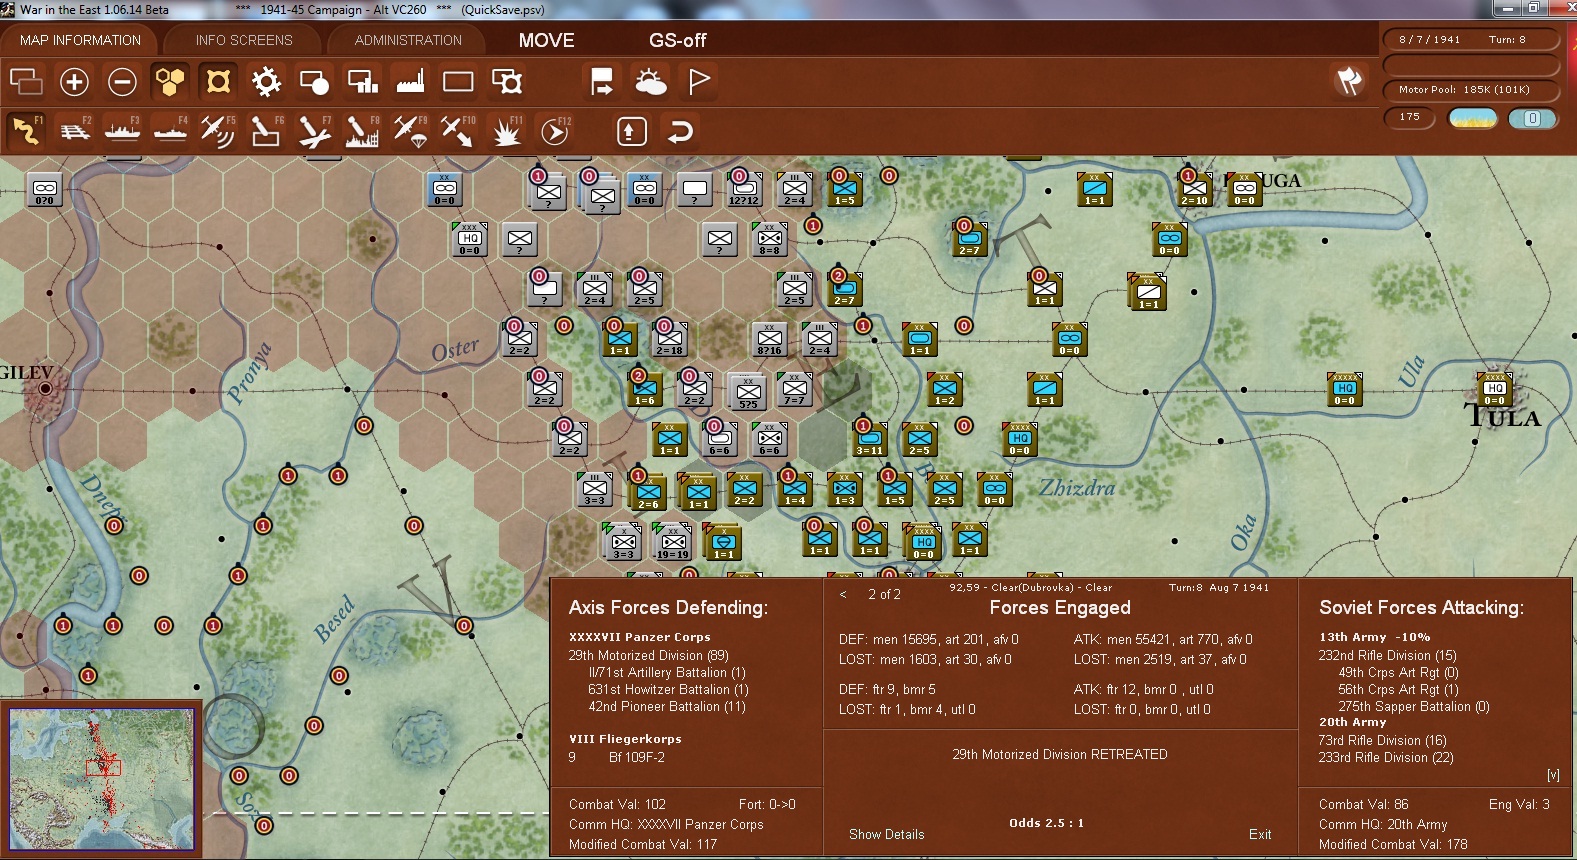Click the overlapping windows icon in the top toolbar
Screen dimensions: 1577x860
point(26,81)
